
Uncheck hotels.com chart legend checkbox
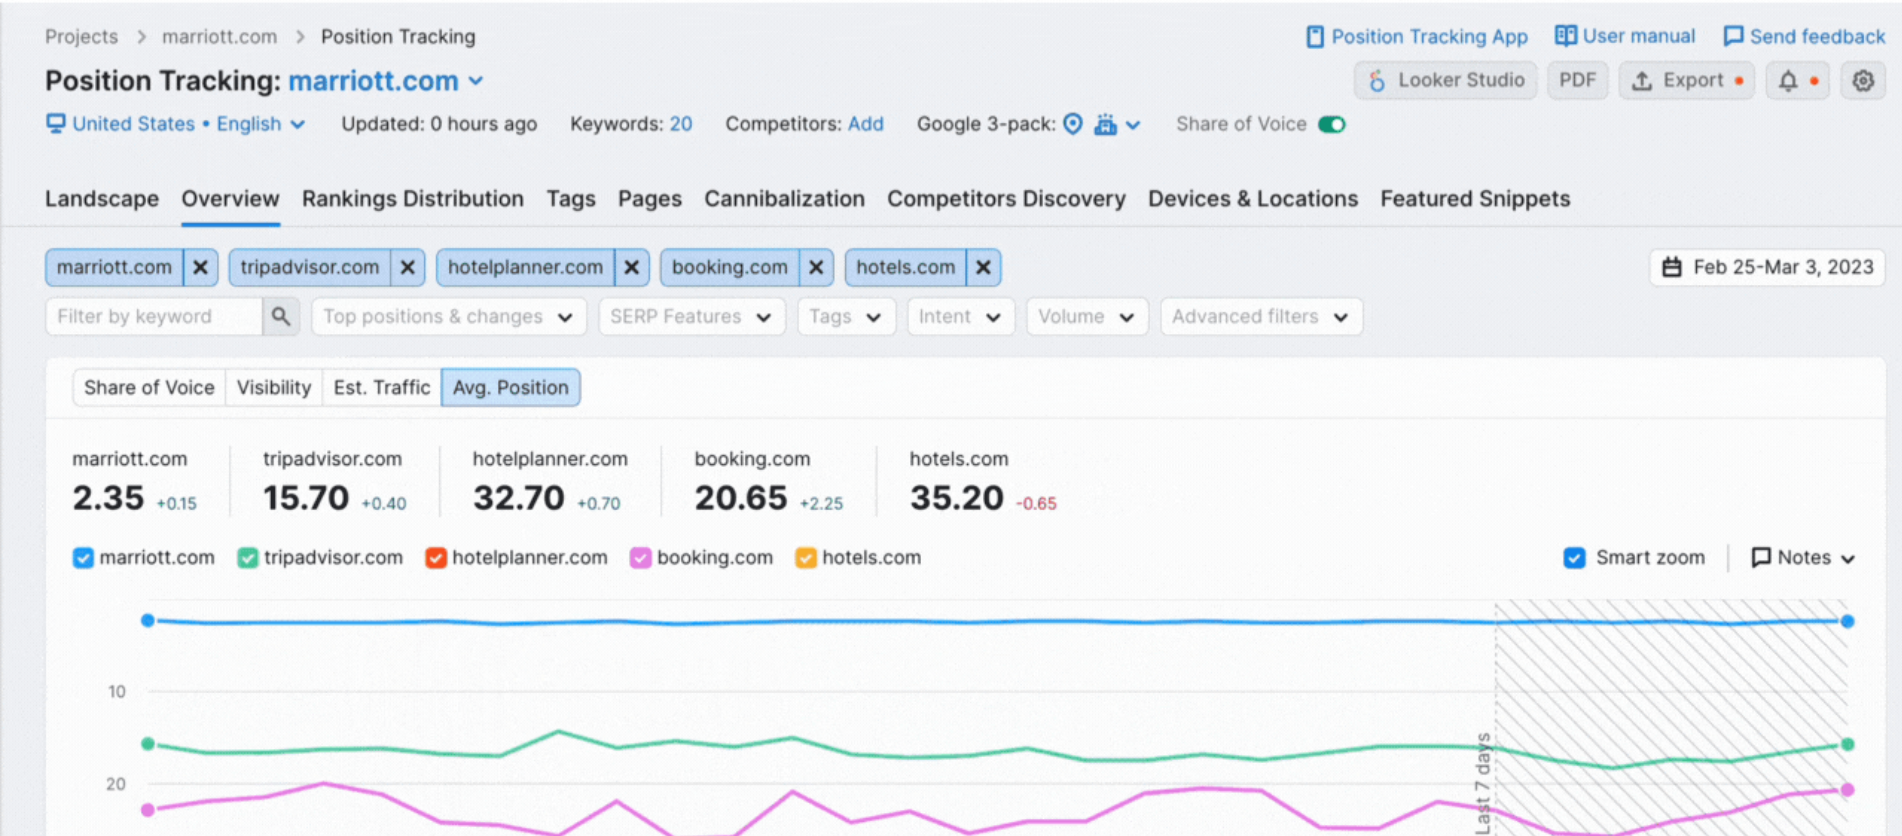[x=805, y=558]
